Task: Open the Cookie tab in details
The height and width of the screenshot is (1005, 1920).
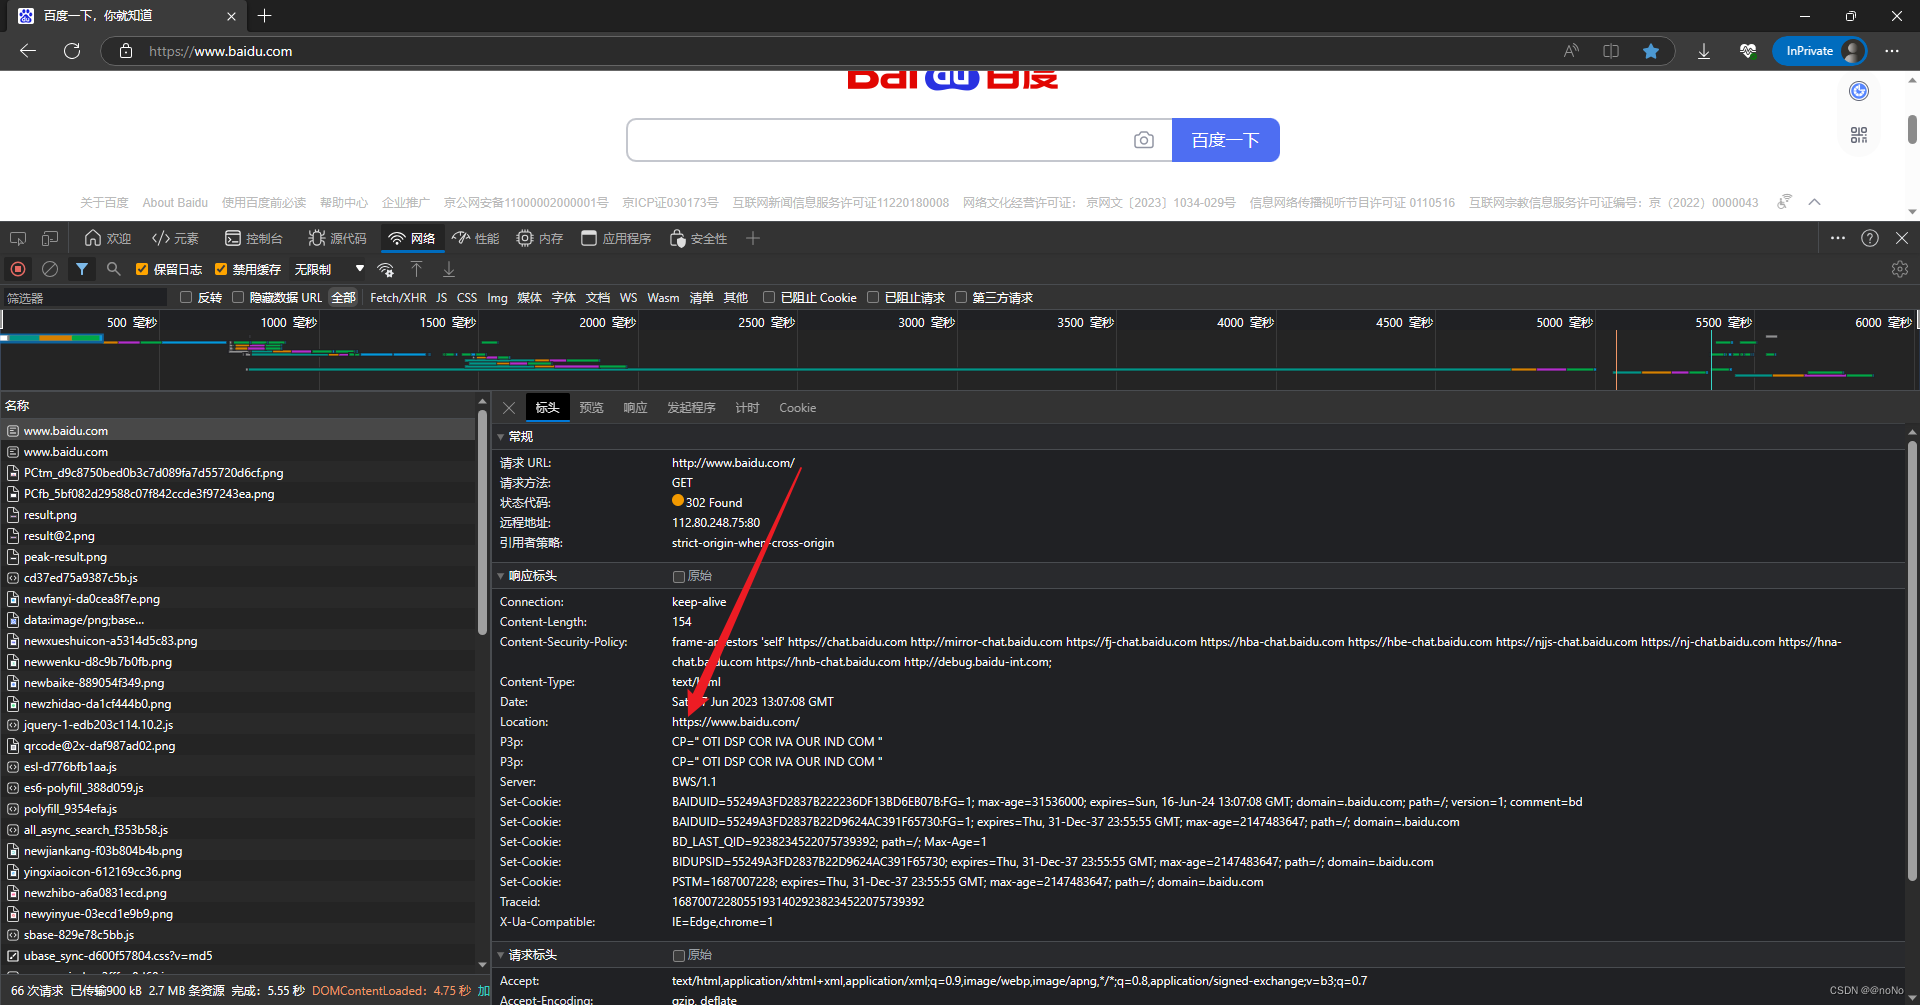Action: coord(797,408)
